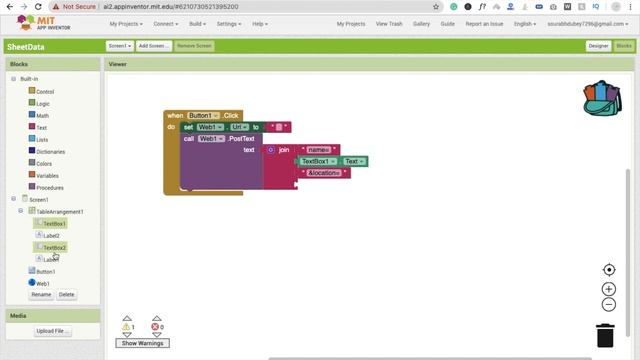The width and height of the screenshot is (640, 360).
Task: Click the Upload File button
Action: 53,331
